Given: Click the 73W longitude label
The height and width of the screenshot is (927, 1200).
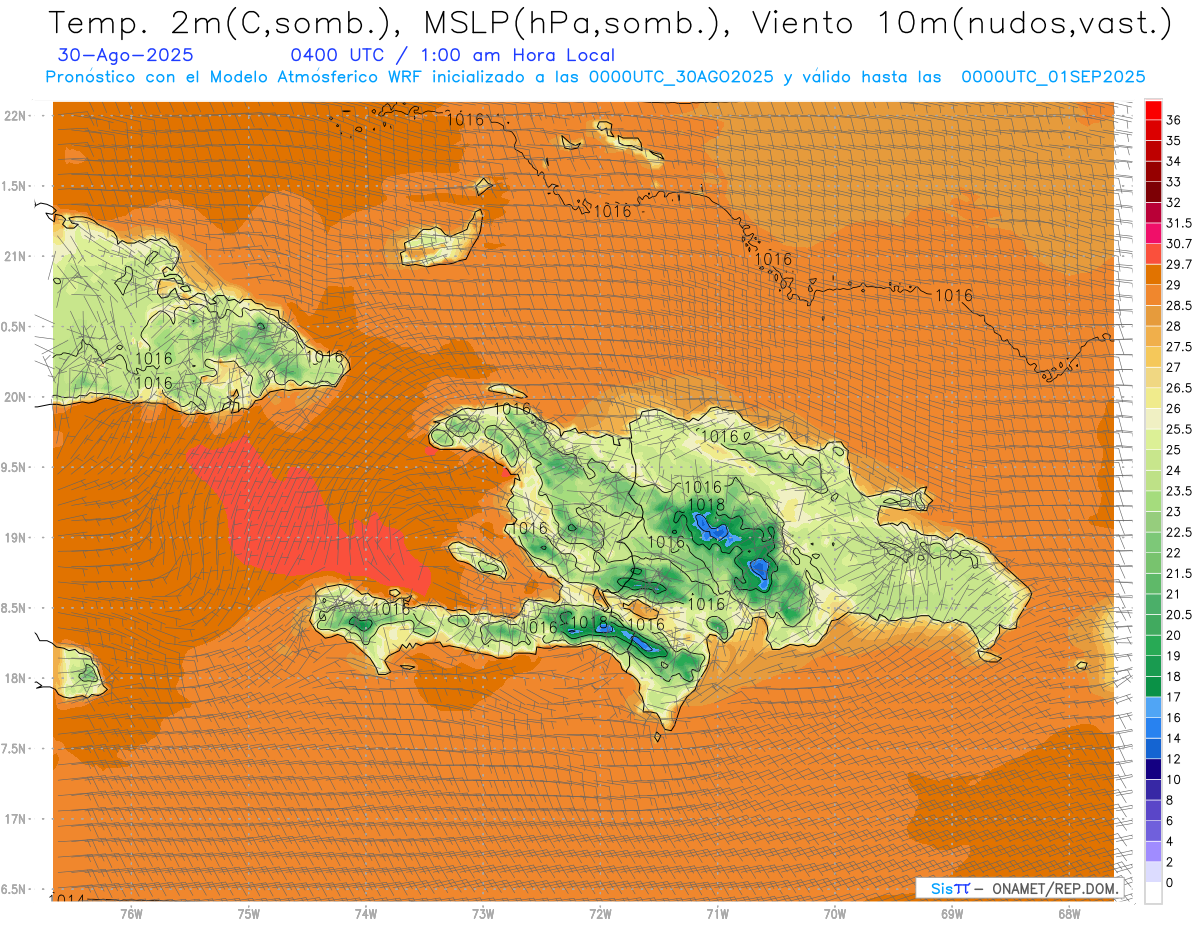Looking at the screenshot, I should [483, 914].
